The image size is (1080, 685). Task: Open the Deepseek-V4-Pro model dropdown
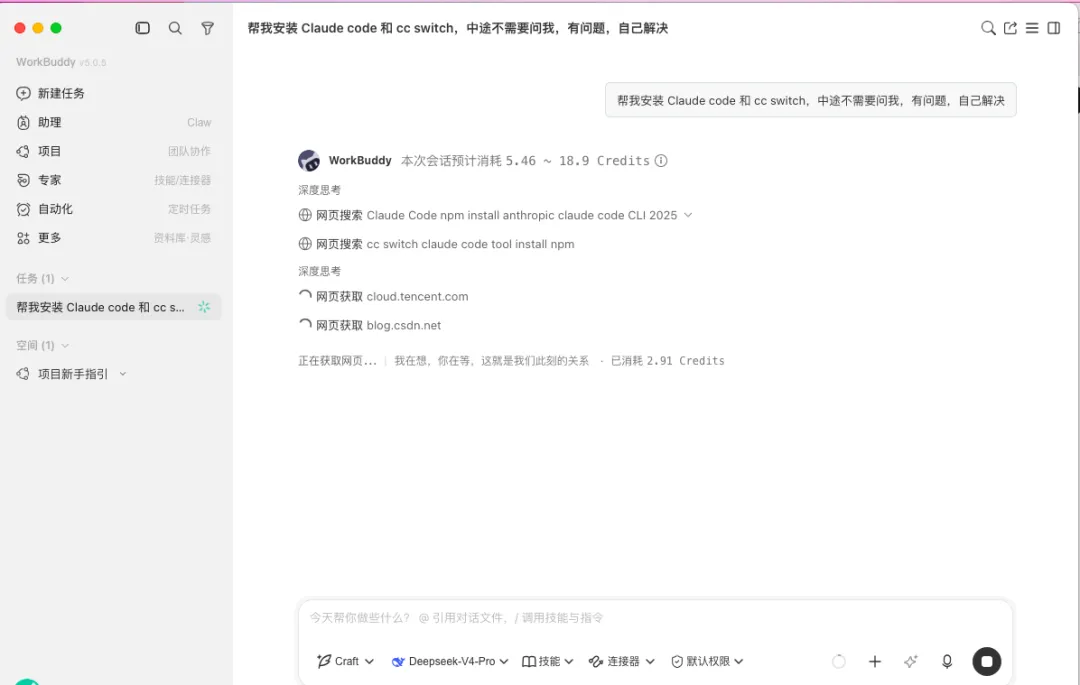click(x=450, y=662)
